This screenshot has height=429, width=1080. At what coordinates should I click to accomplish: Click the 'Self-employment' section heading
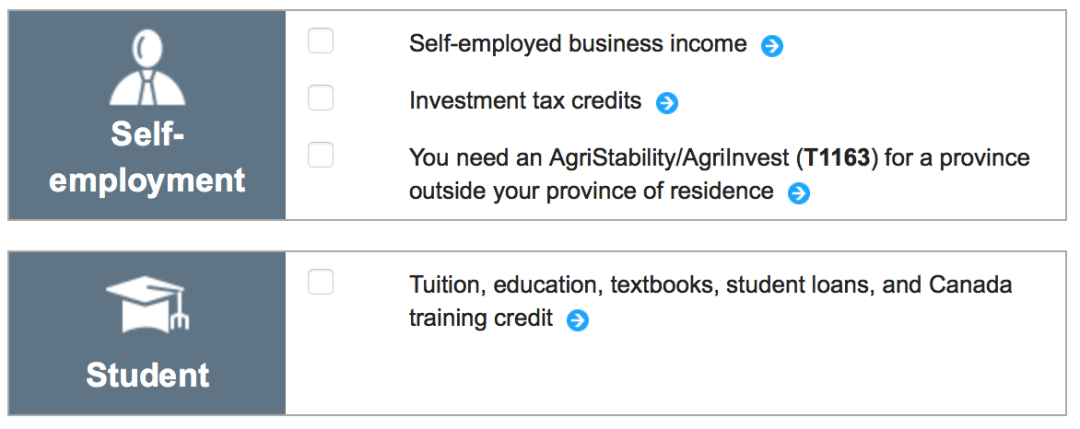click(x=147, y=158)
